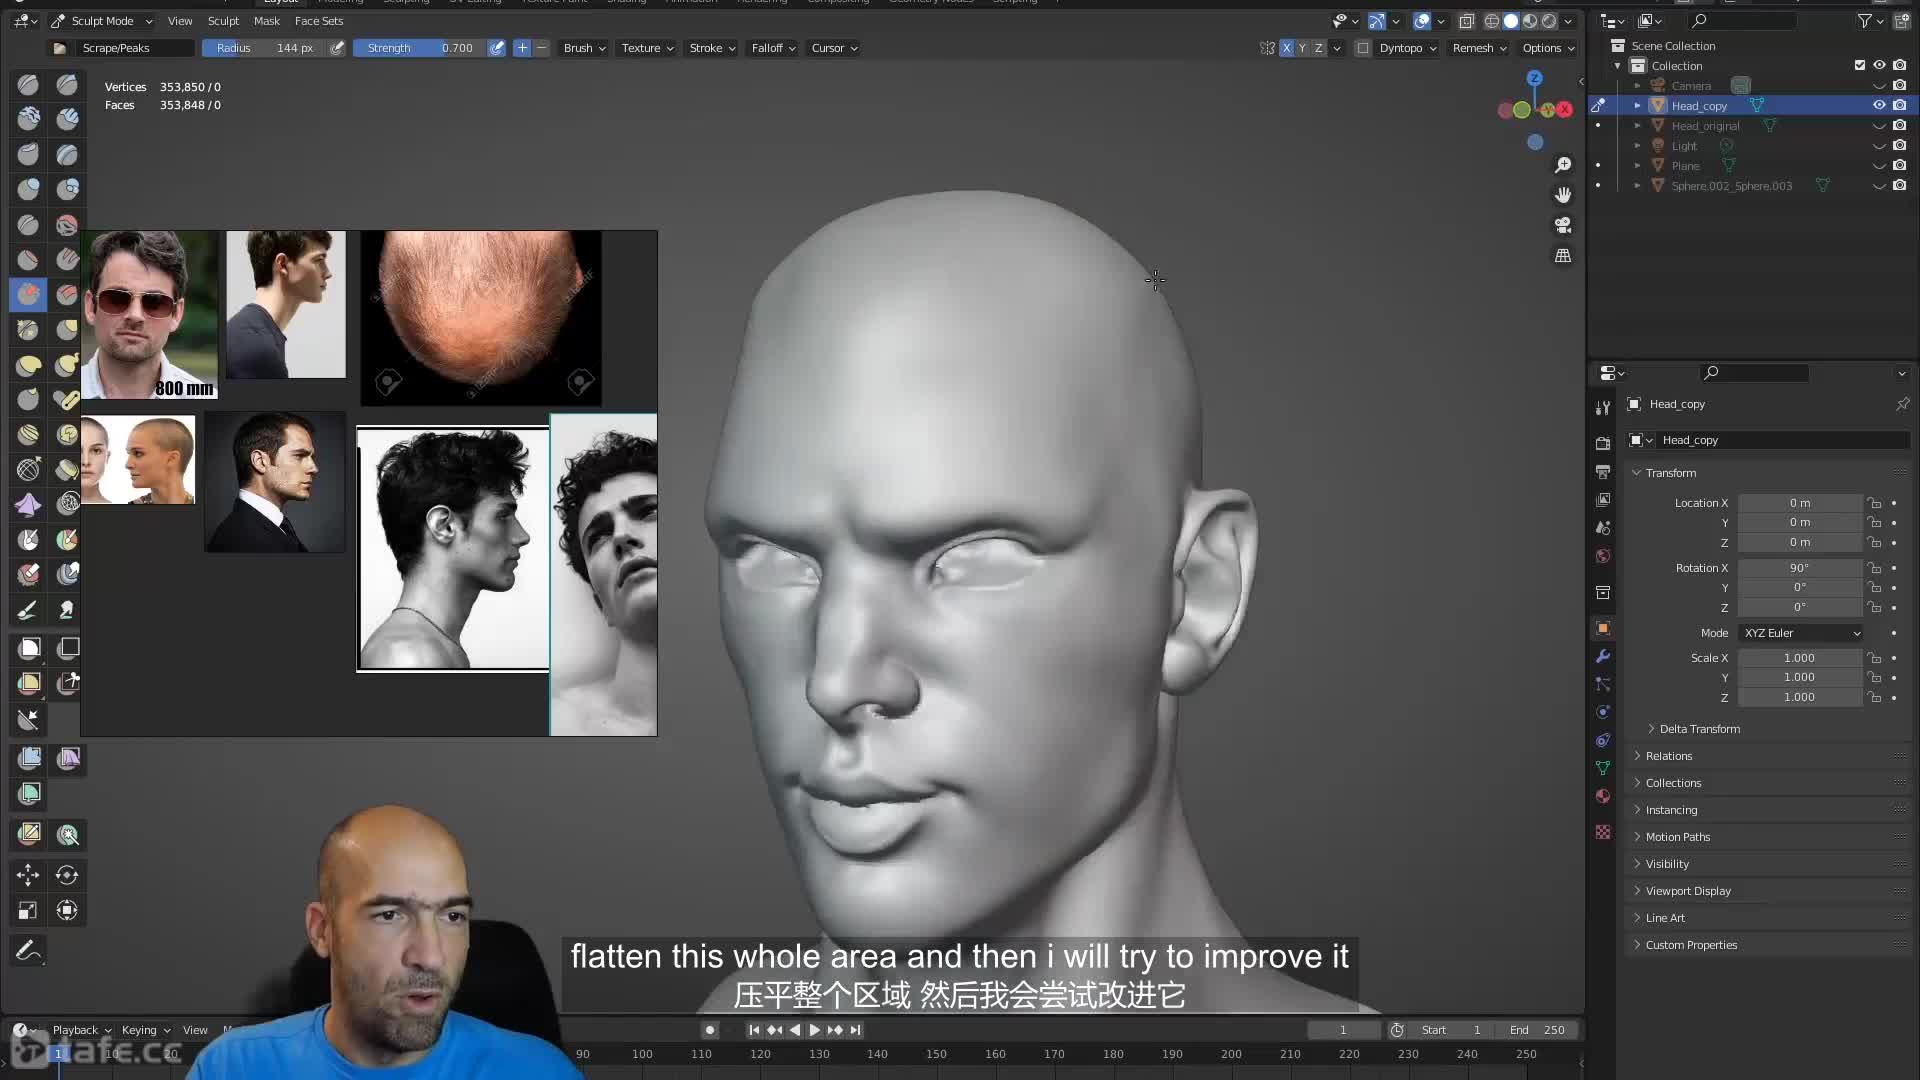The width and height of the screenshot is (1920, 1080).
Task: Open the Stroke dropdown
Action: (x=712, y=48)
